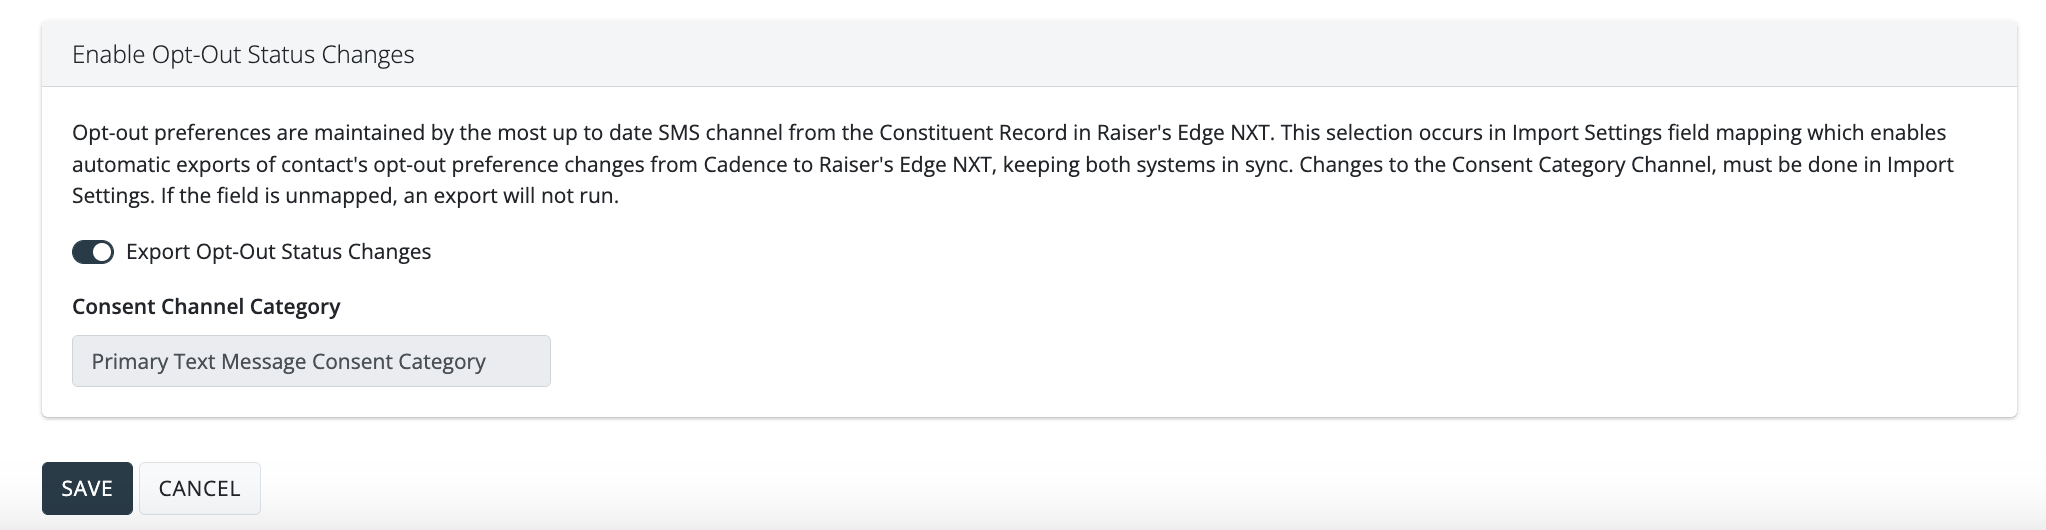Click the white knob of the export toggle
This screenshot has height=530, width=2046.
tap(102, 252)
